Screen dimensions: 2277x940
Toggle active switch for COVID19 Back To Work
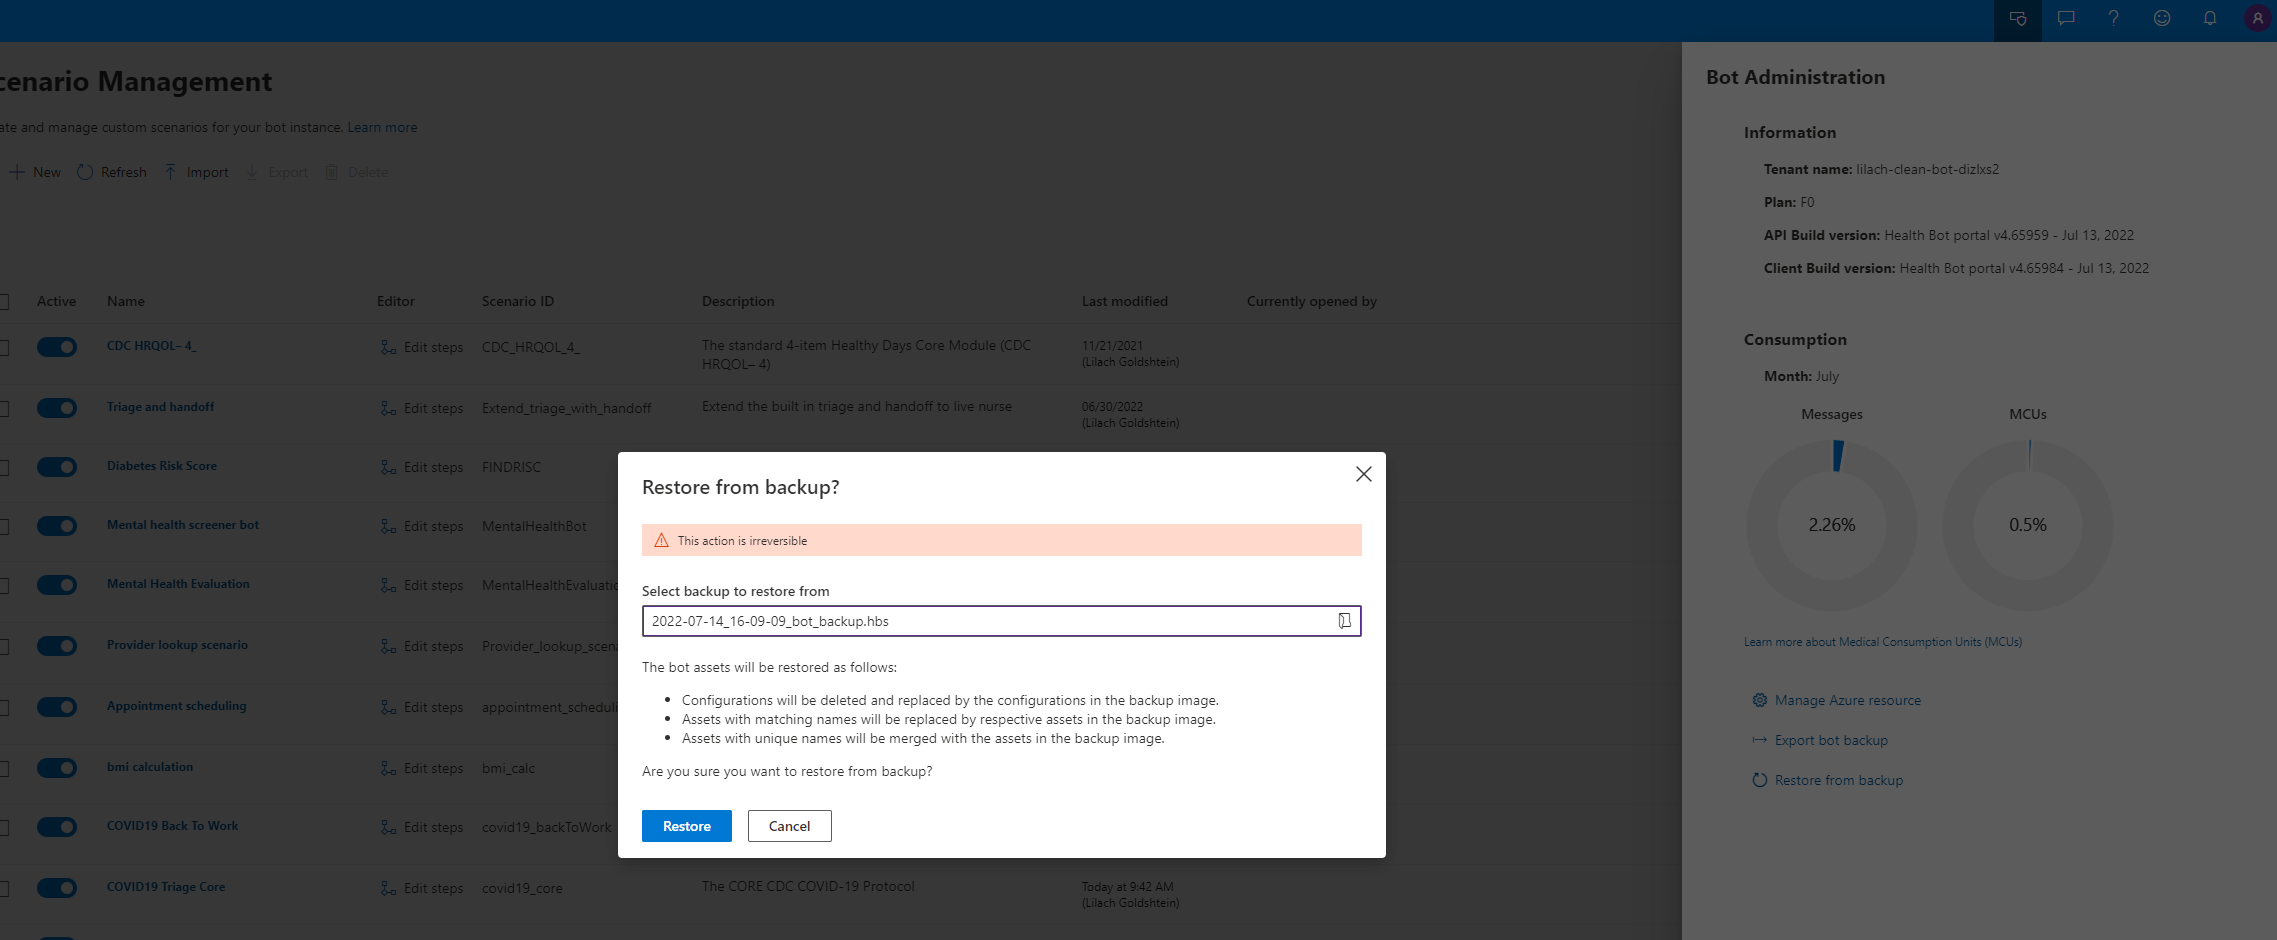coord(57,827)
